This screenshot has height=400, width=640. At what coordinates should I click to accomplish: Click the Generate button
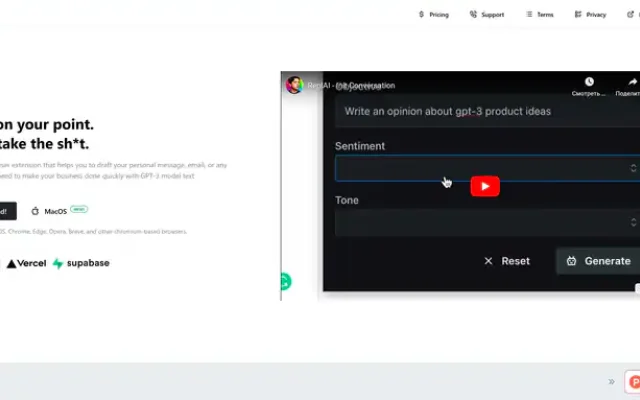[x=598, y=261]
